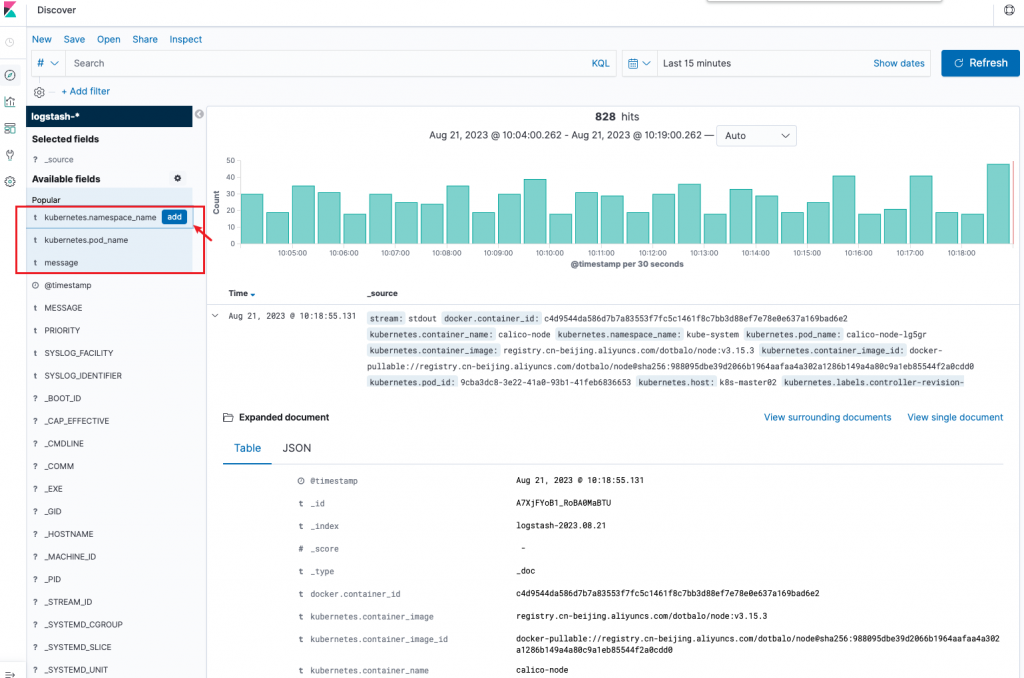
Task: Click the _index row in document table
Action: click(x=613, y=526)
